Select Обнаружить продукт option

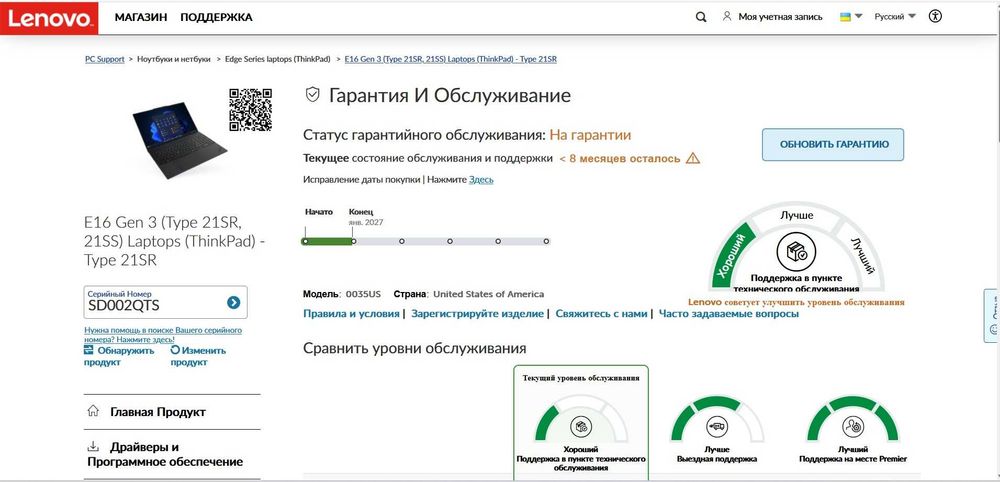[x=119, y=356]
